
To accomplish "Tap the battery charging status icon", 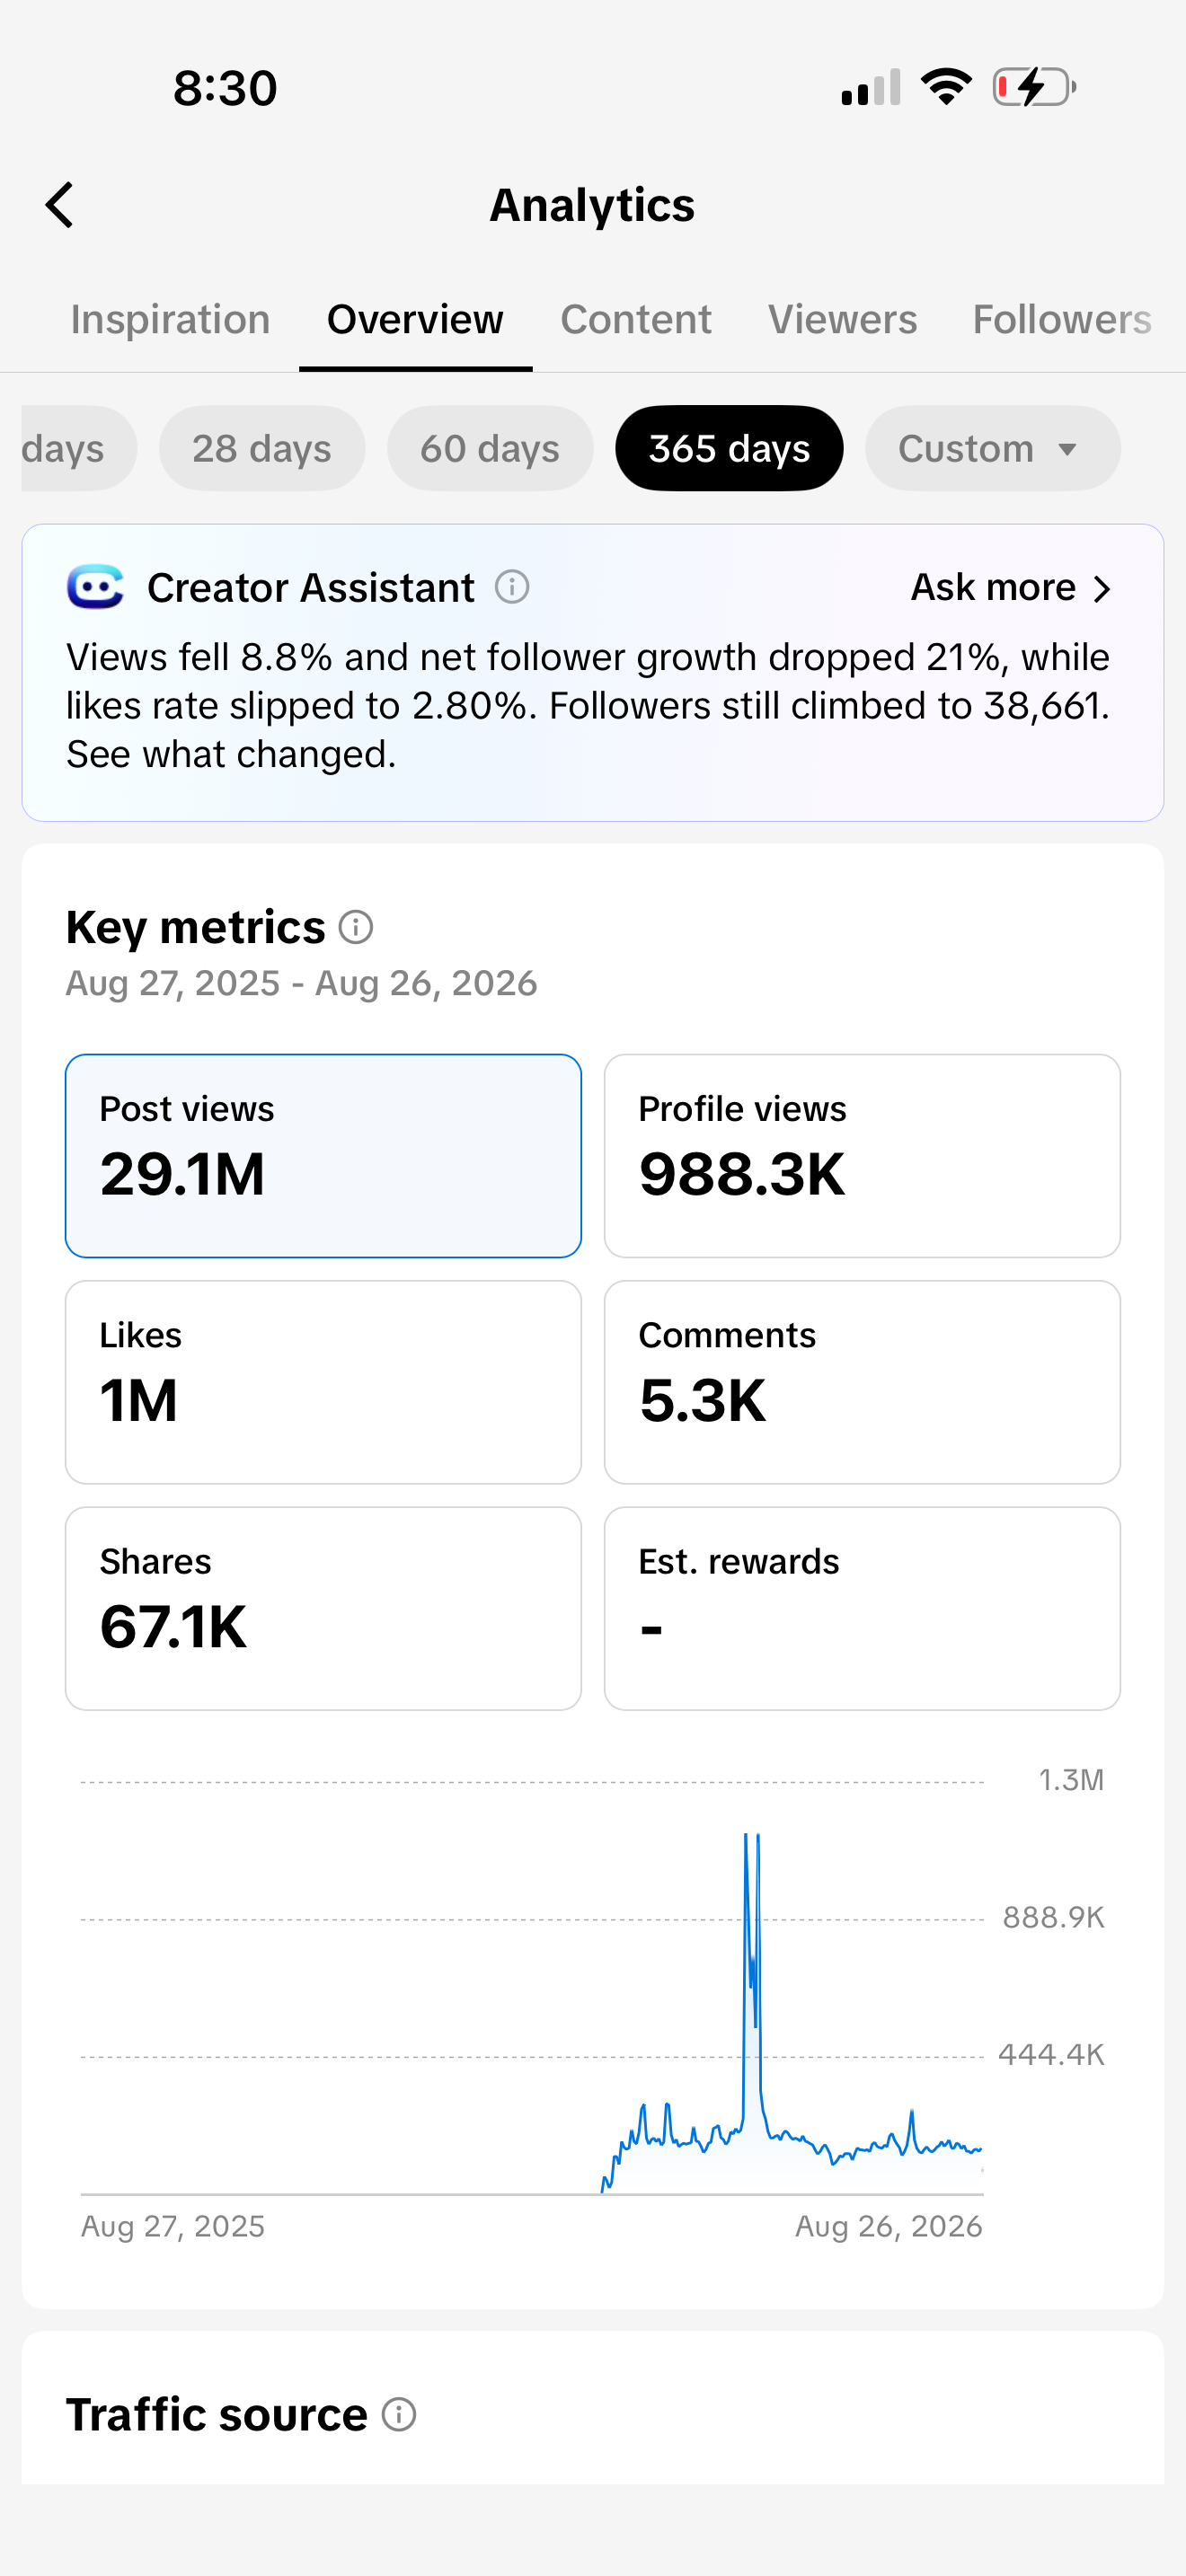I will pyautogui.click(x=1034, y=87).
